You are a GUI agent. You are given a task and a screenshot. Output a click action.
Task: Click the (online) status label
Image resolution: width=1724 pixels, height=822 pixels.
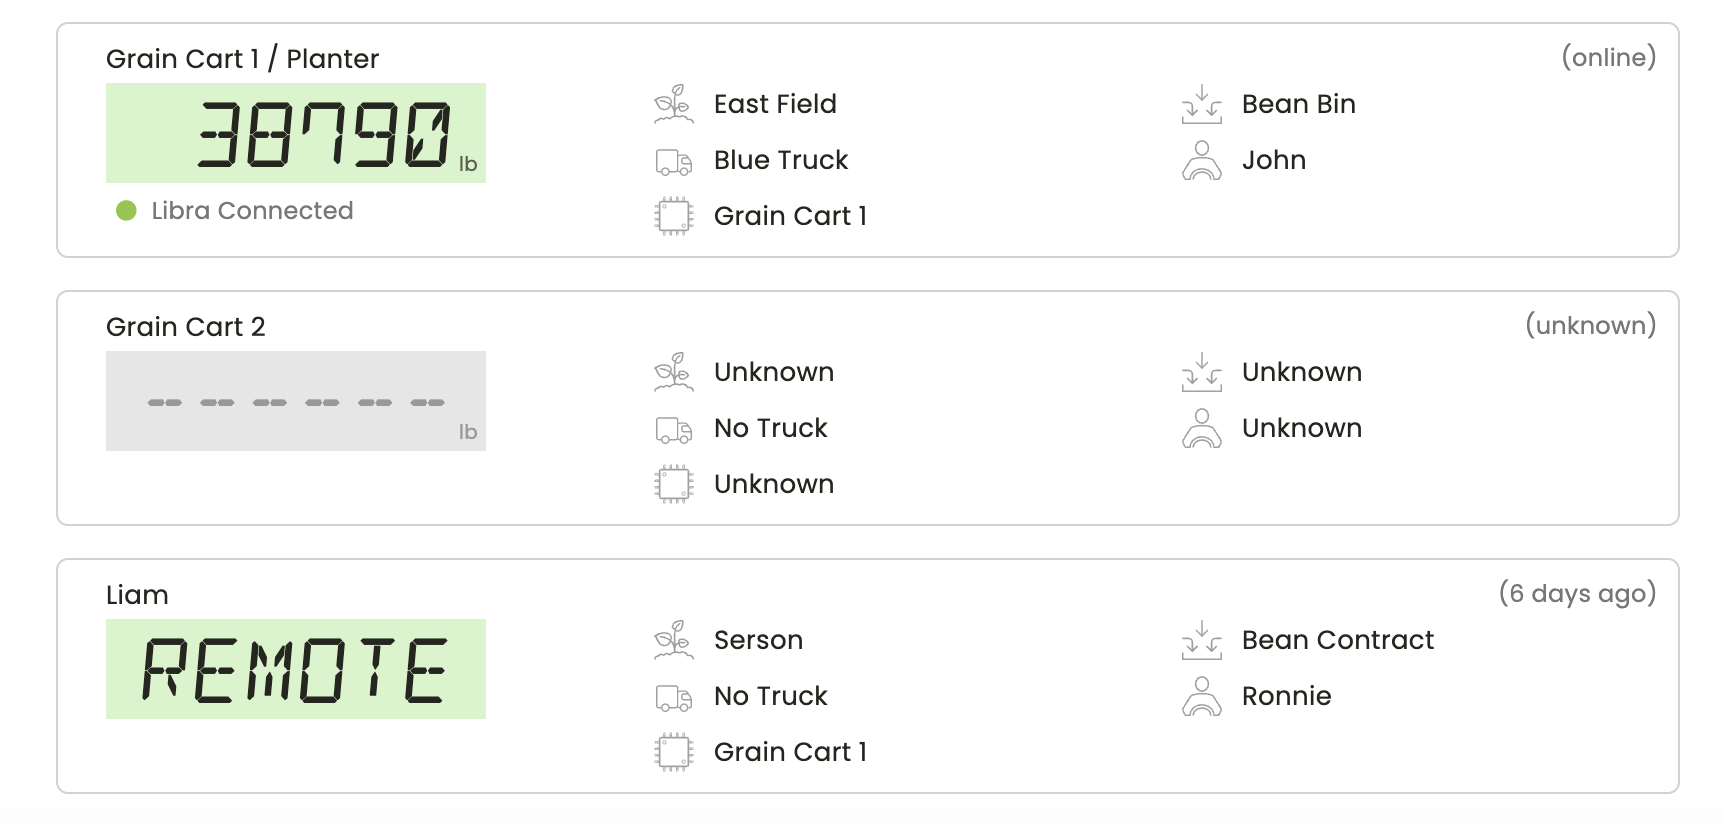(x=1609, y=57)
